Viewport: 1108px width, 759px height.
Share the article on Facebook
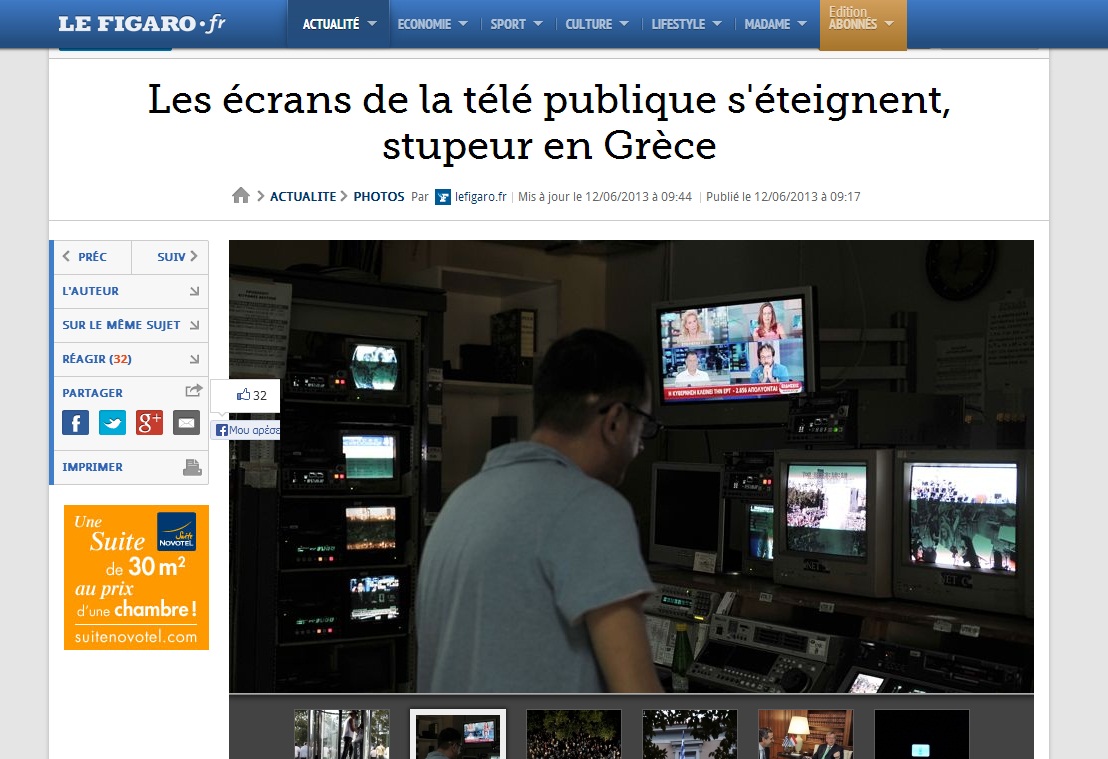(75, 422)
